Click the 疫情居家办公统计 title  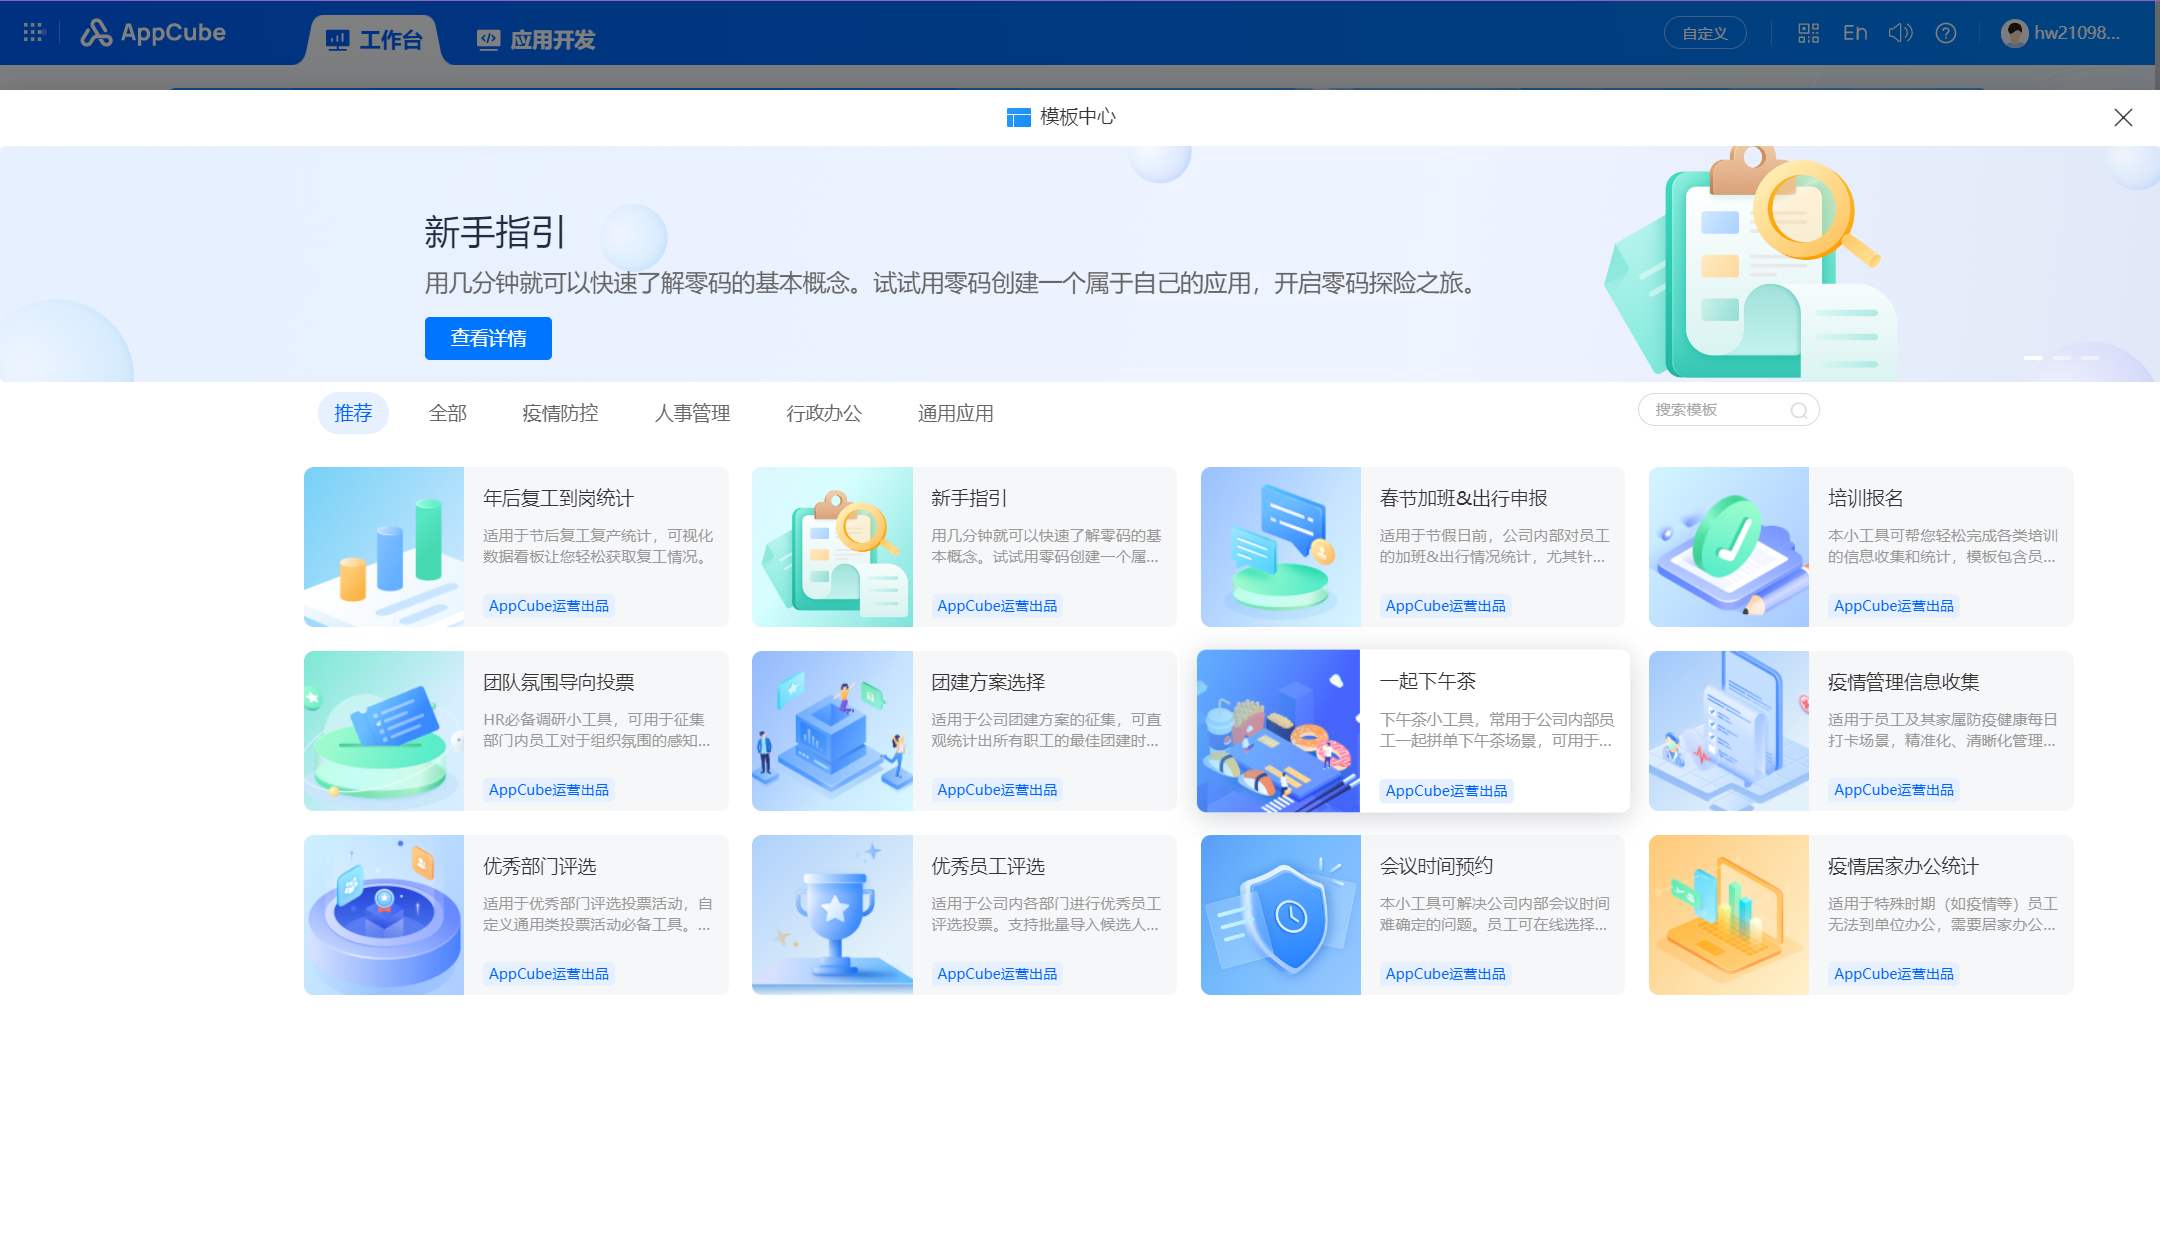point(1904,866)
